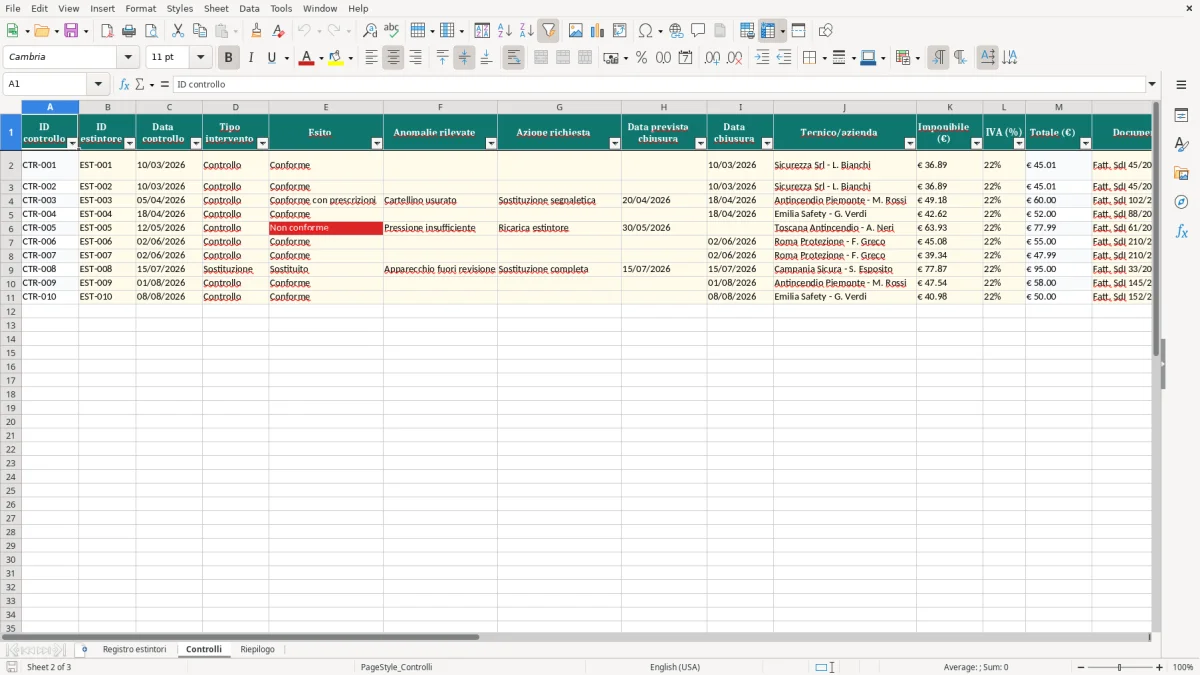
Task: Insert an image using toolbar icon
Action: (576, 31)
